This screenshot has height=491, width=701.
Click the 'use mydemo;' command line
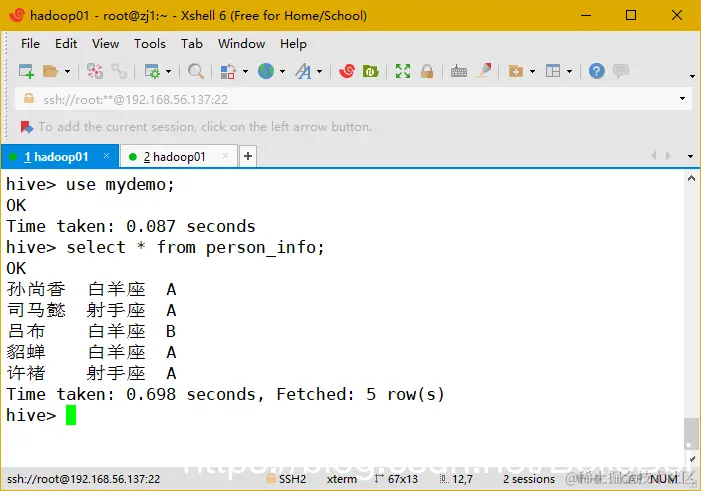coord(90,184)
